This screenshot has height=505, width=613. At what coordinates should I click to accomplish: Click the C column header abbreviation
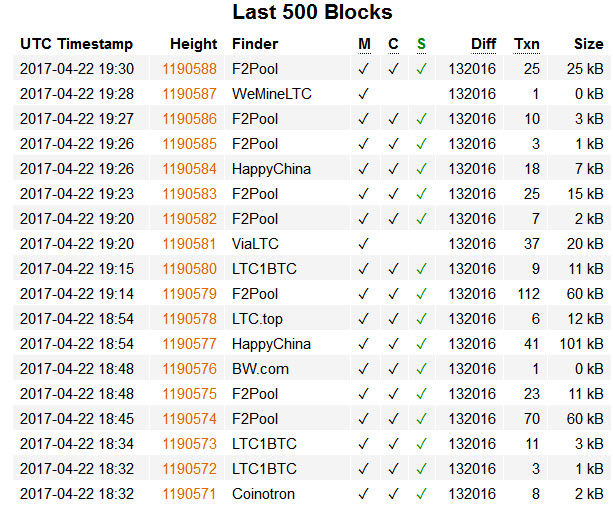393,44
